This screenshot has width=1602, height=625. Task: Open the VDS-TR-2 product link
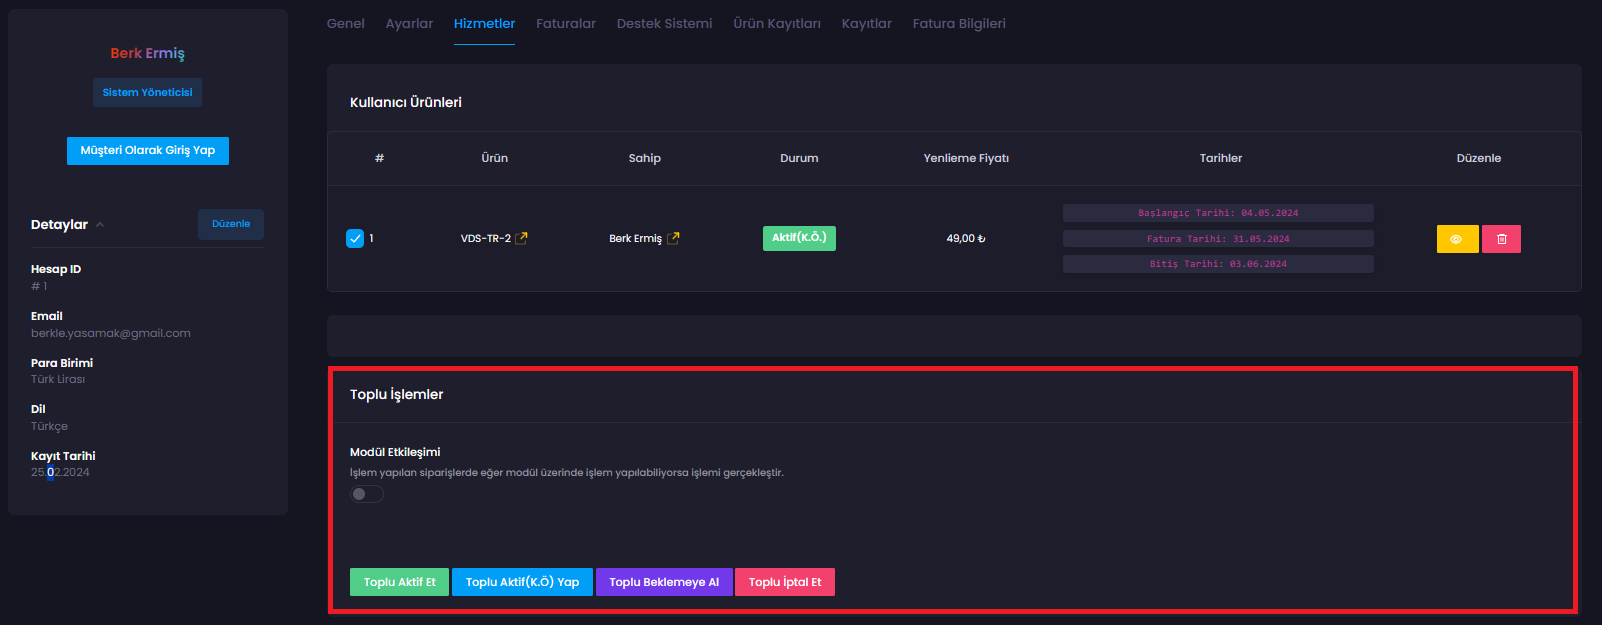pos(486,238)
